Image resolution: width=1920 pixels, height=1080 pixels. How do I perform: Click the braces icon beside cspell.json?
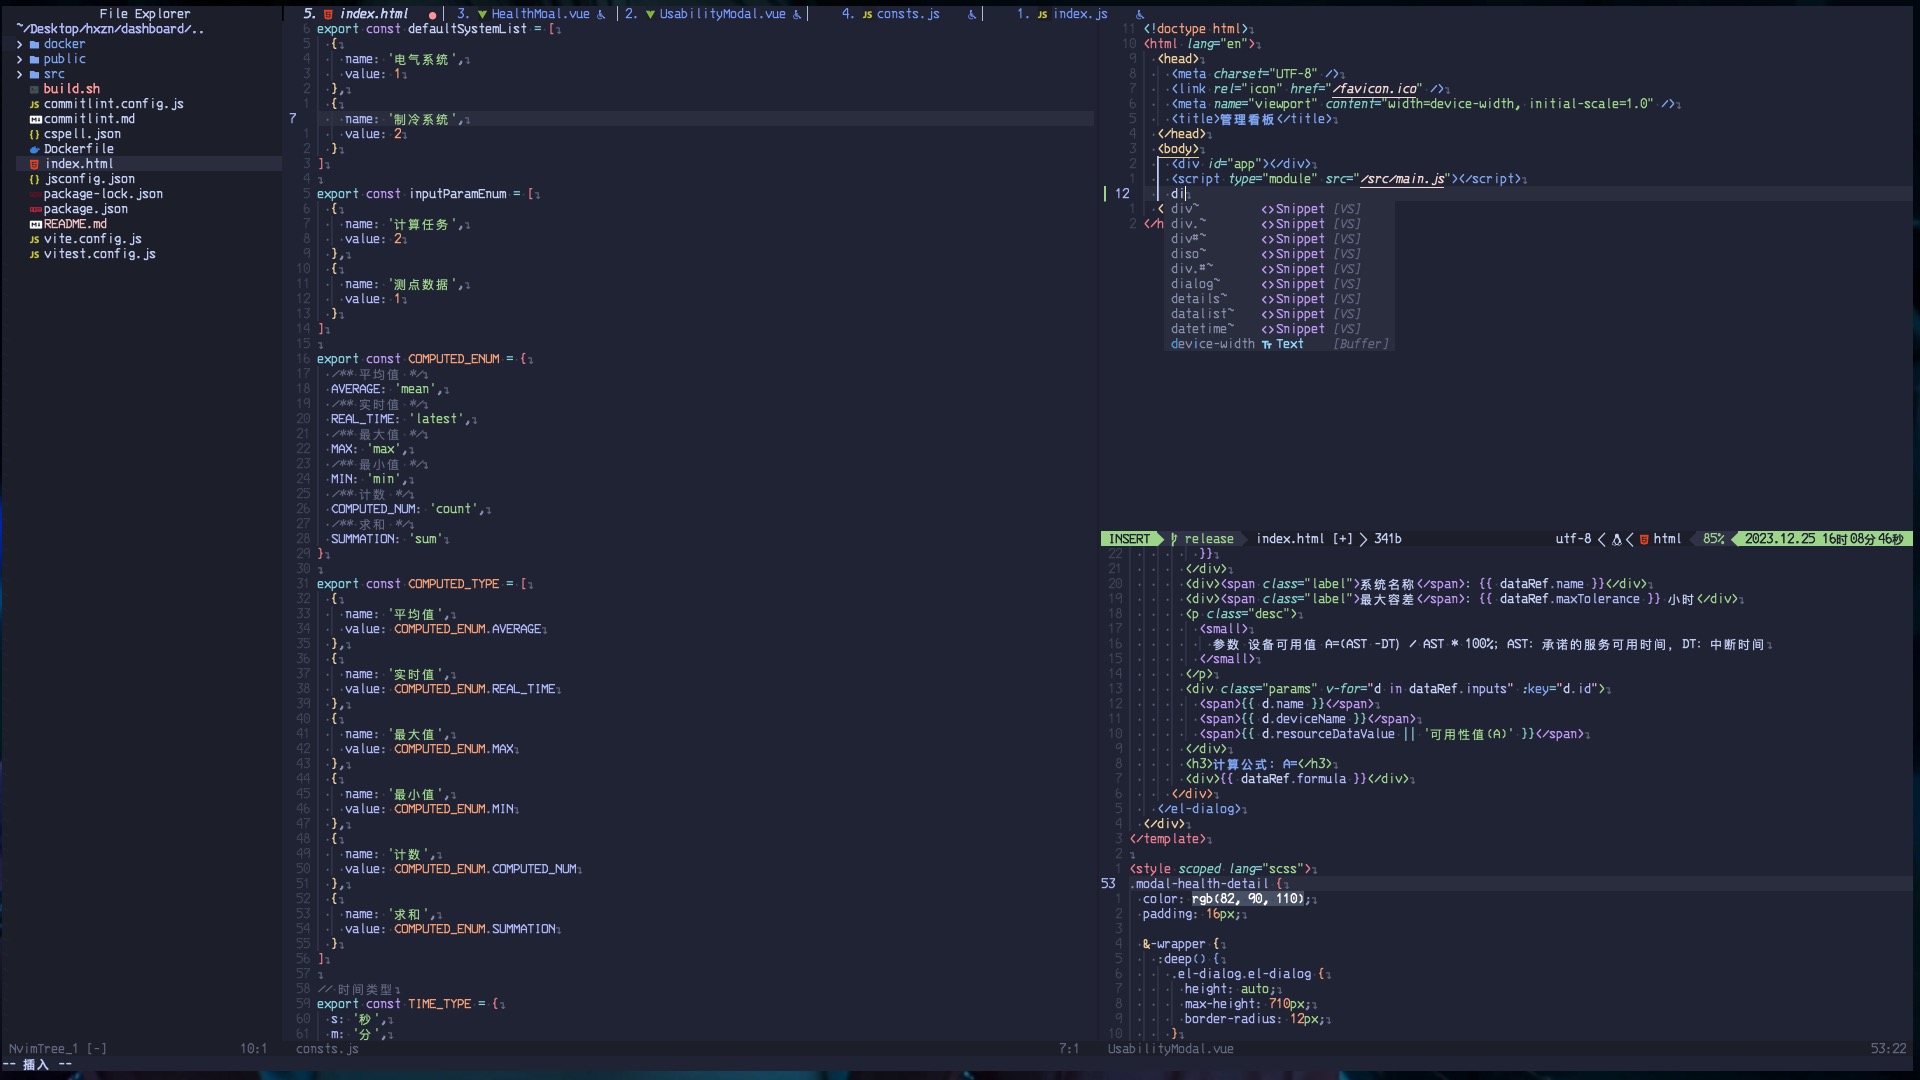35,134
